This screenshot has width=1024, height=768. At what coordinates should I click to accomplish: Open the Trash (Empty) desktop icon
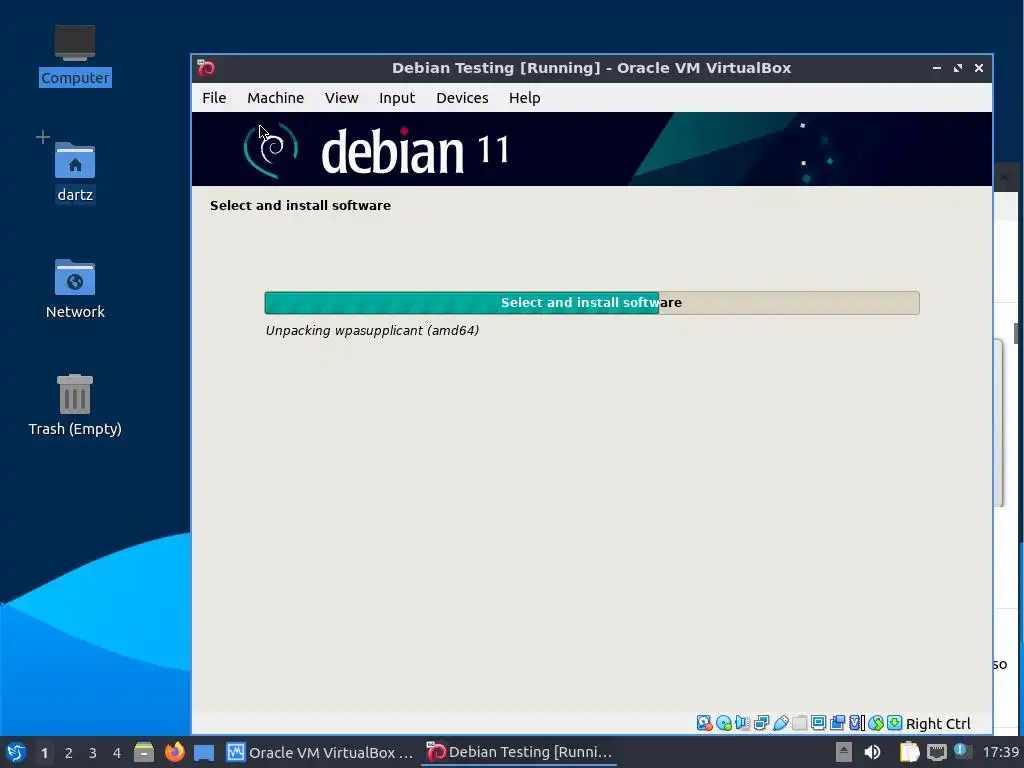coord(74,406)
